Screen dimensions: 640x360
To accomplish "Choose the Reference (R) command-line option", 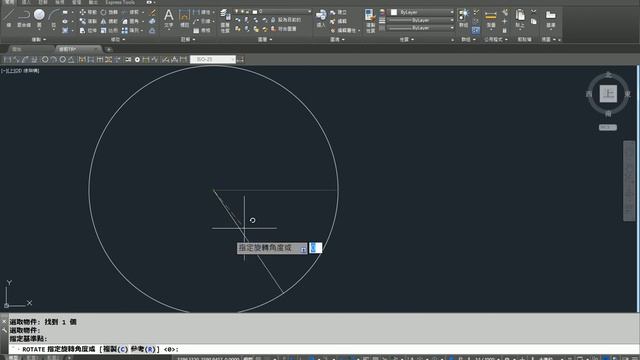I will click(x=143, y=349).
